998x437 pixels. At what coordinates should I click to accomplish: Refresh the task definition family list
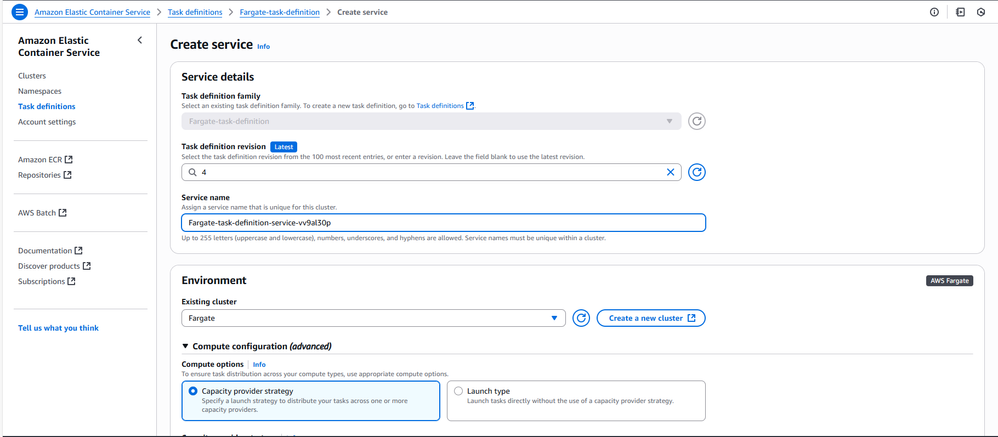coord(697,121)
